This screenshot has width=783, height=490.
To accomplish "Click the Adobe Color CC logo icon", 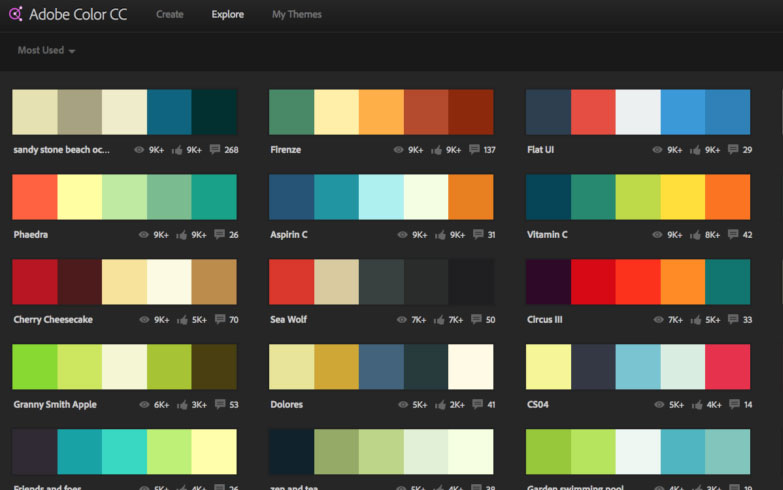I will (15, 14).
